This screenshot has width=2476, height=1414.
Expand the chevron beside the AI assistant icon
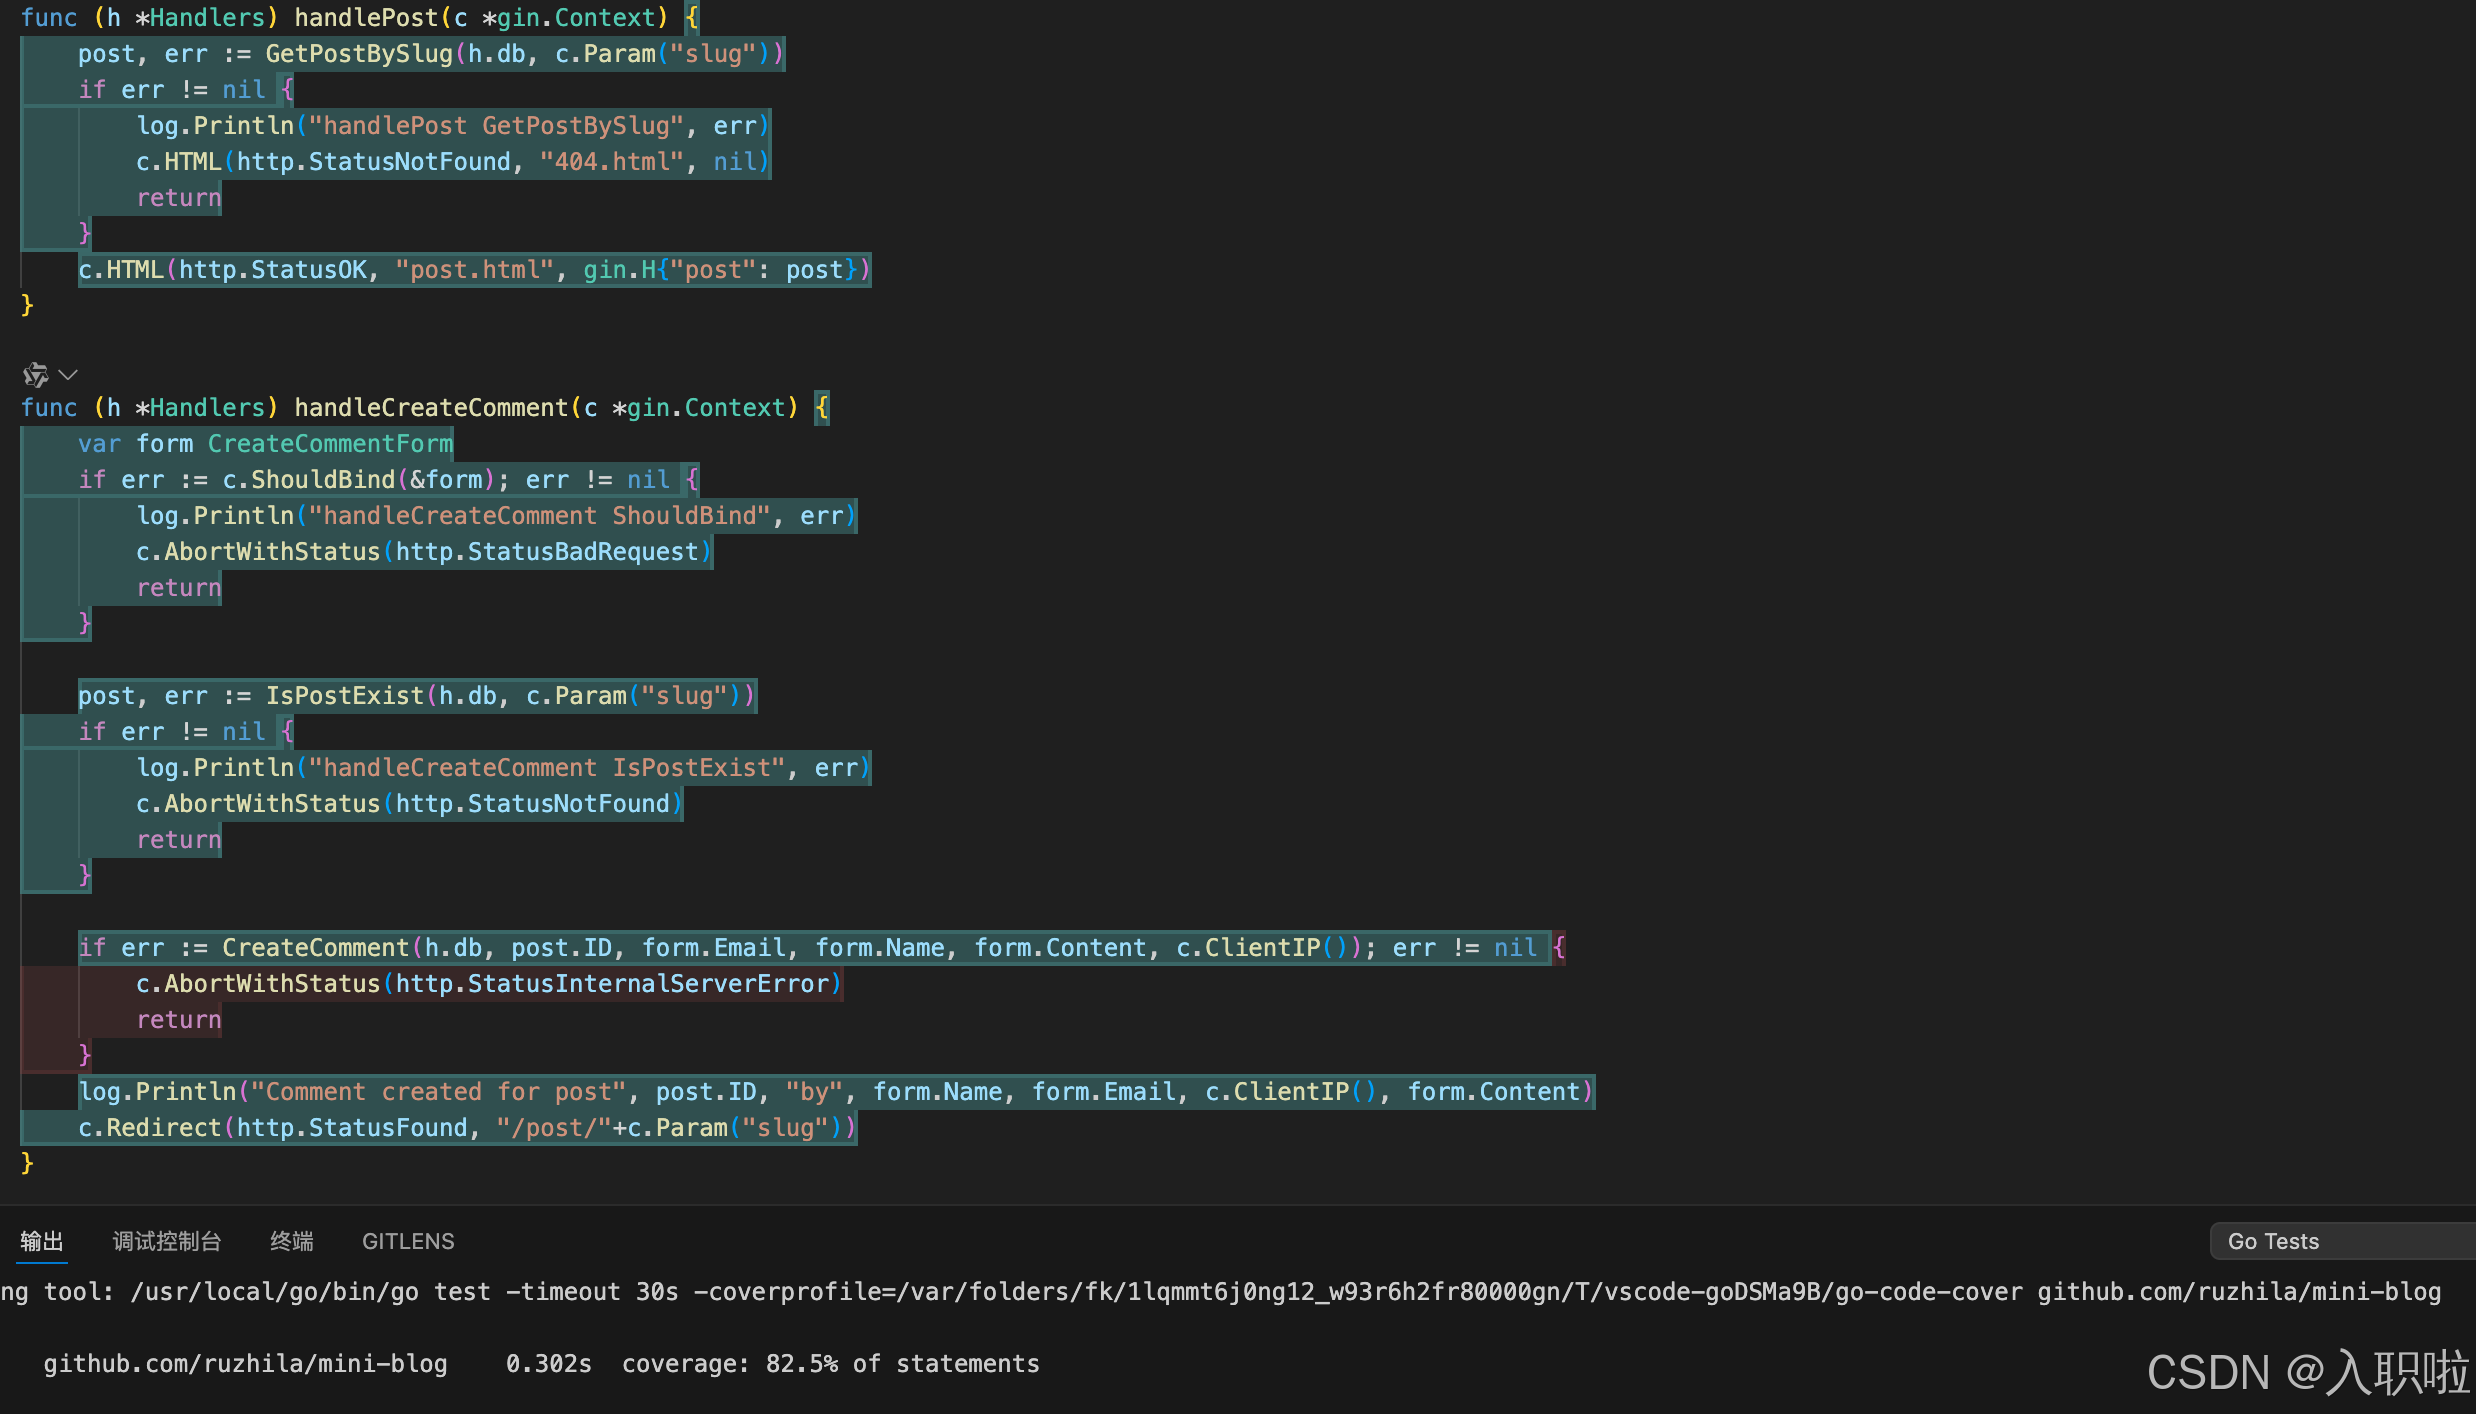68,375
